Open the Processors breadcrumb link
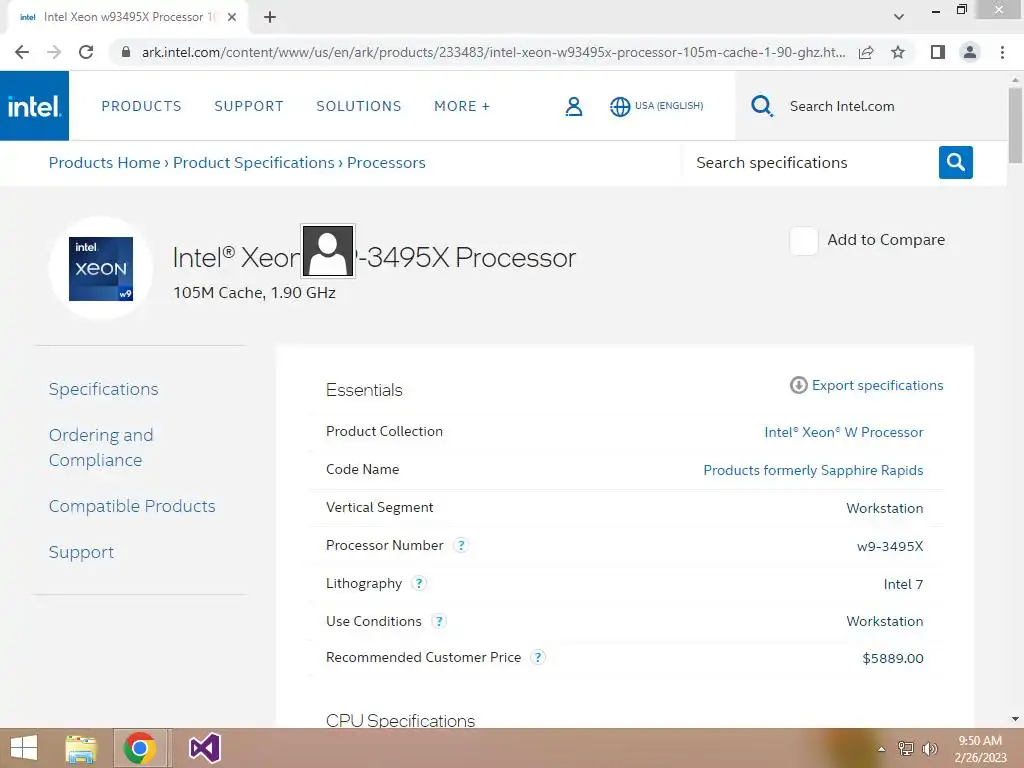Viewport: 1024px width, 768px height. click(386, 163)
